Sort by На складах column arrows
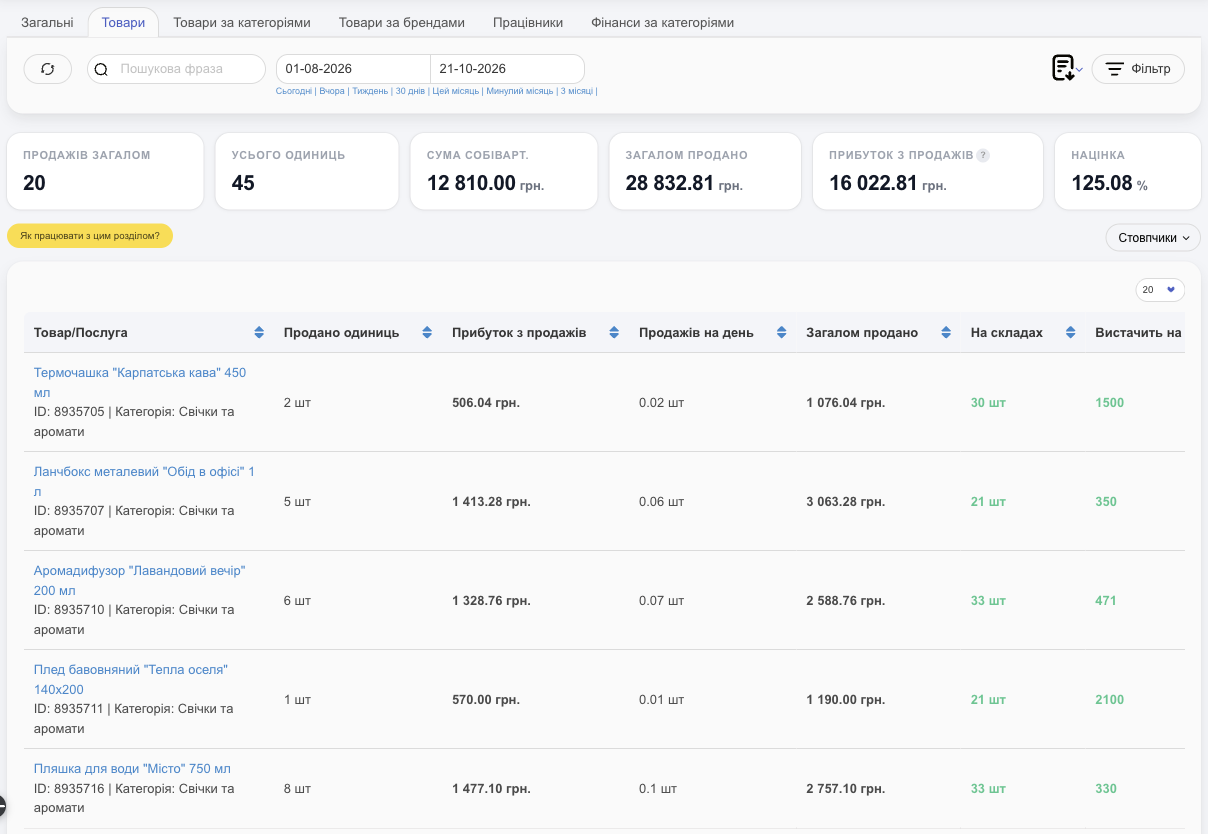The height and width of the screenshot is (834, 1208). coord(1070,333)
